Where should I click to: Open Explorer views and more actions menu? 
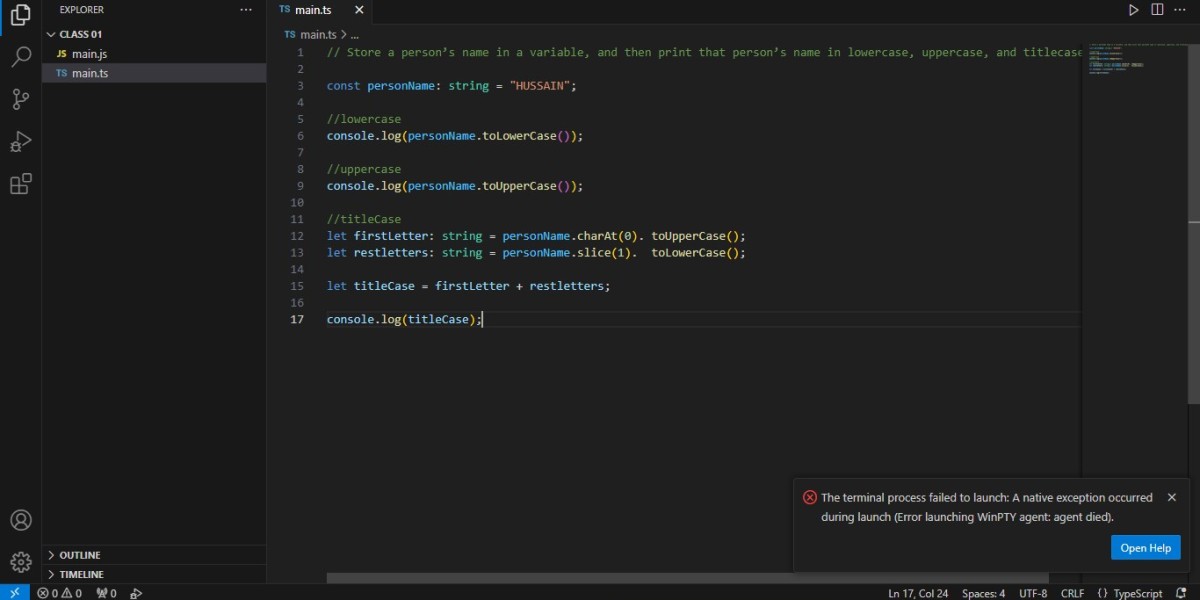[x=247, y=10]
